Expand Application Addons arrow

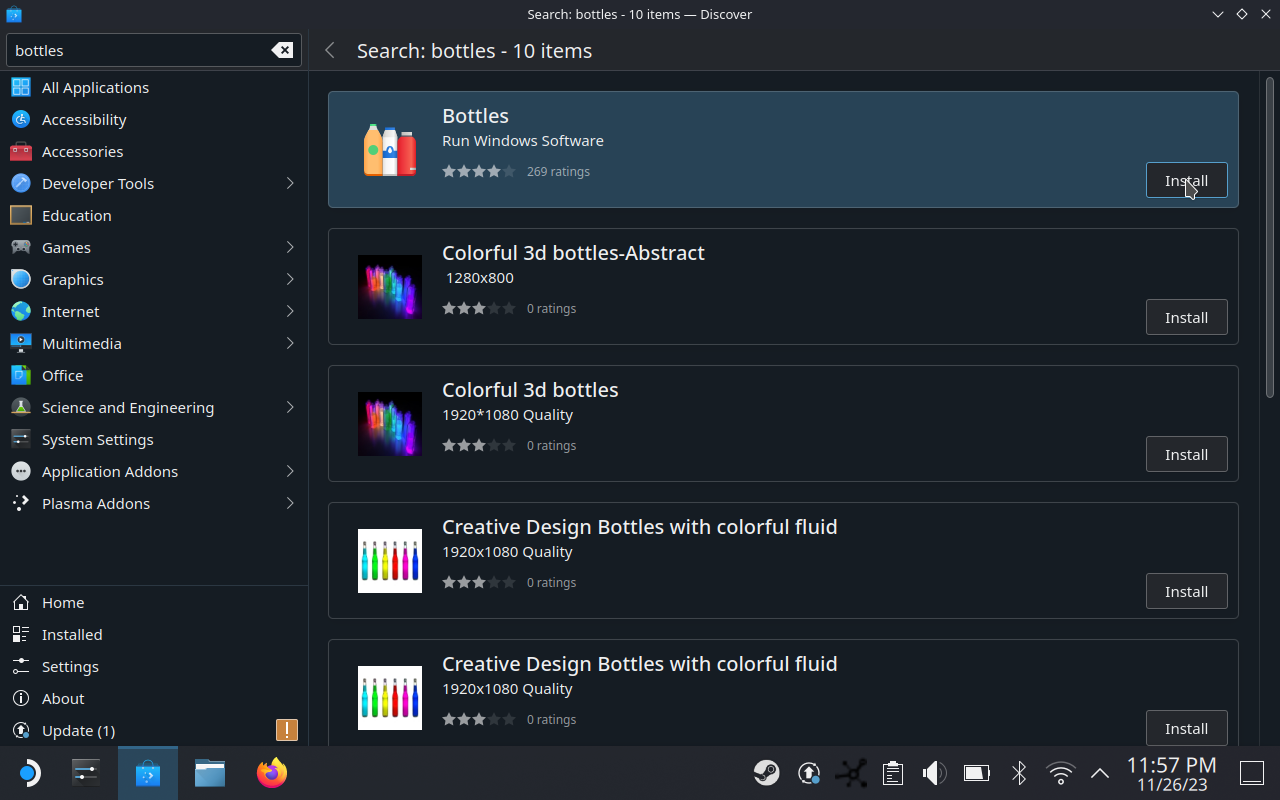click(290, 471)
